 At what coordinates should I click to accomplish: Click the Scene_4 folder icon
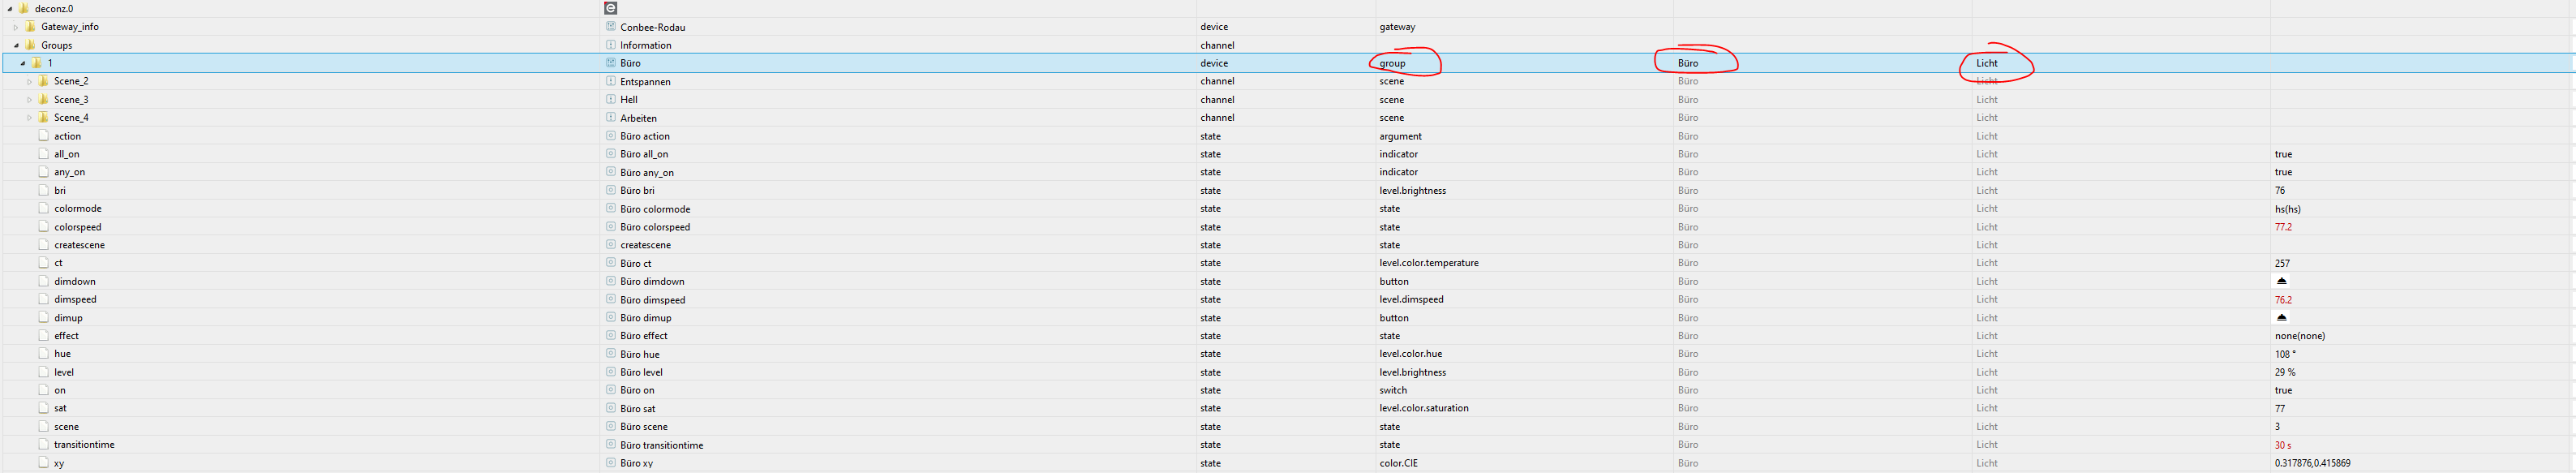point(43,118)
